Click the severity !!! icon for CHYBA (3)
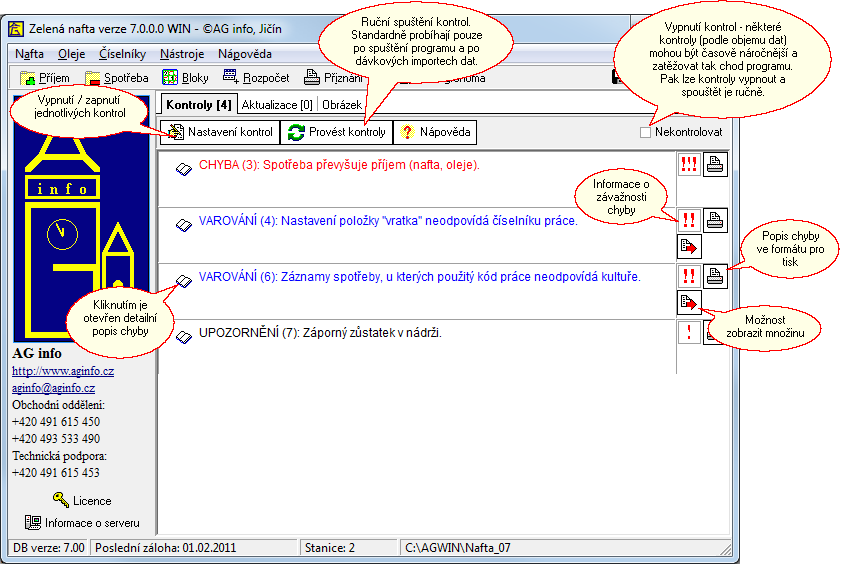Image resolution: width=841 pixels, height=564 pixels. [689, 164]
